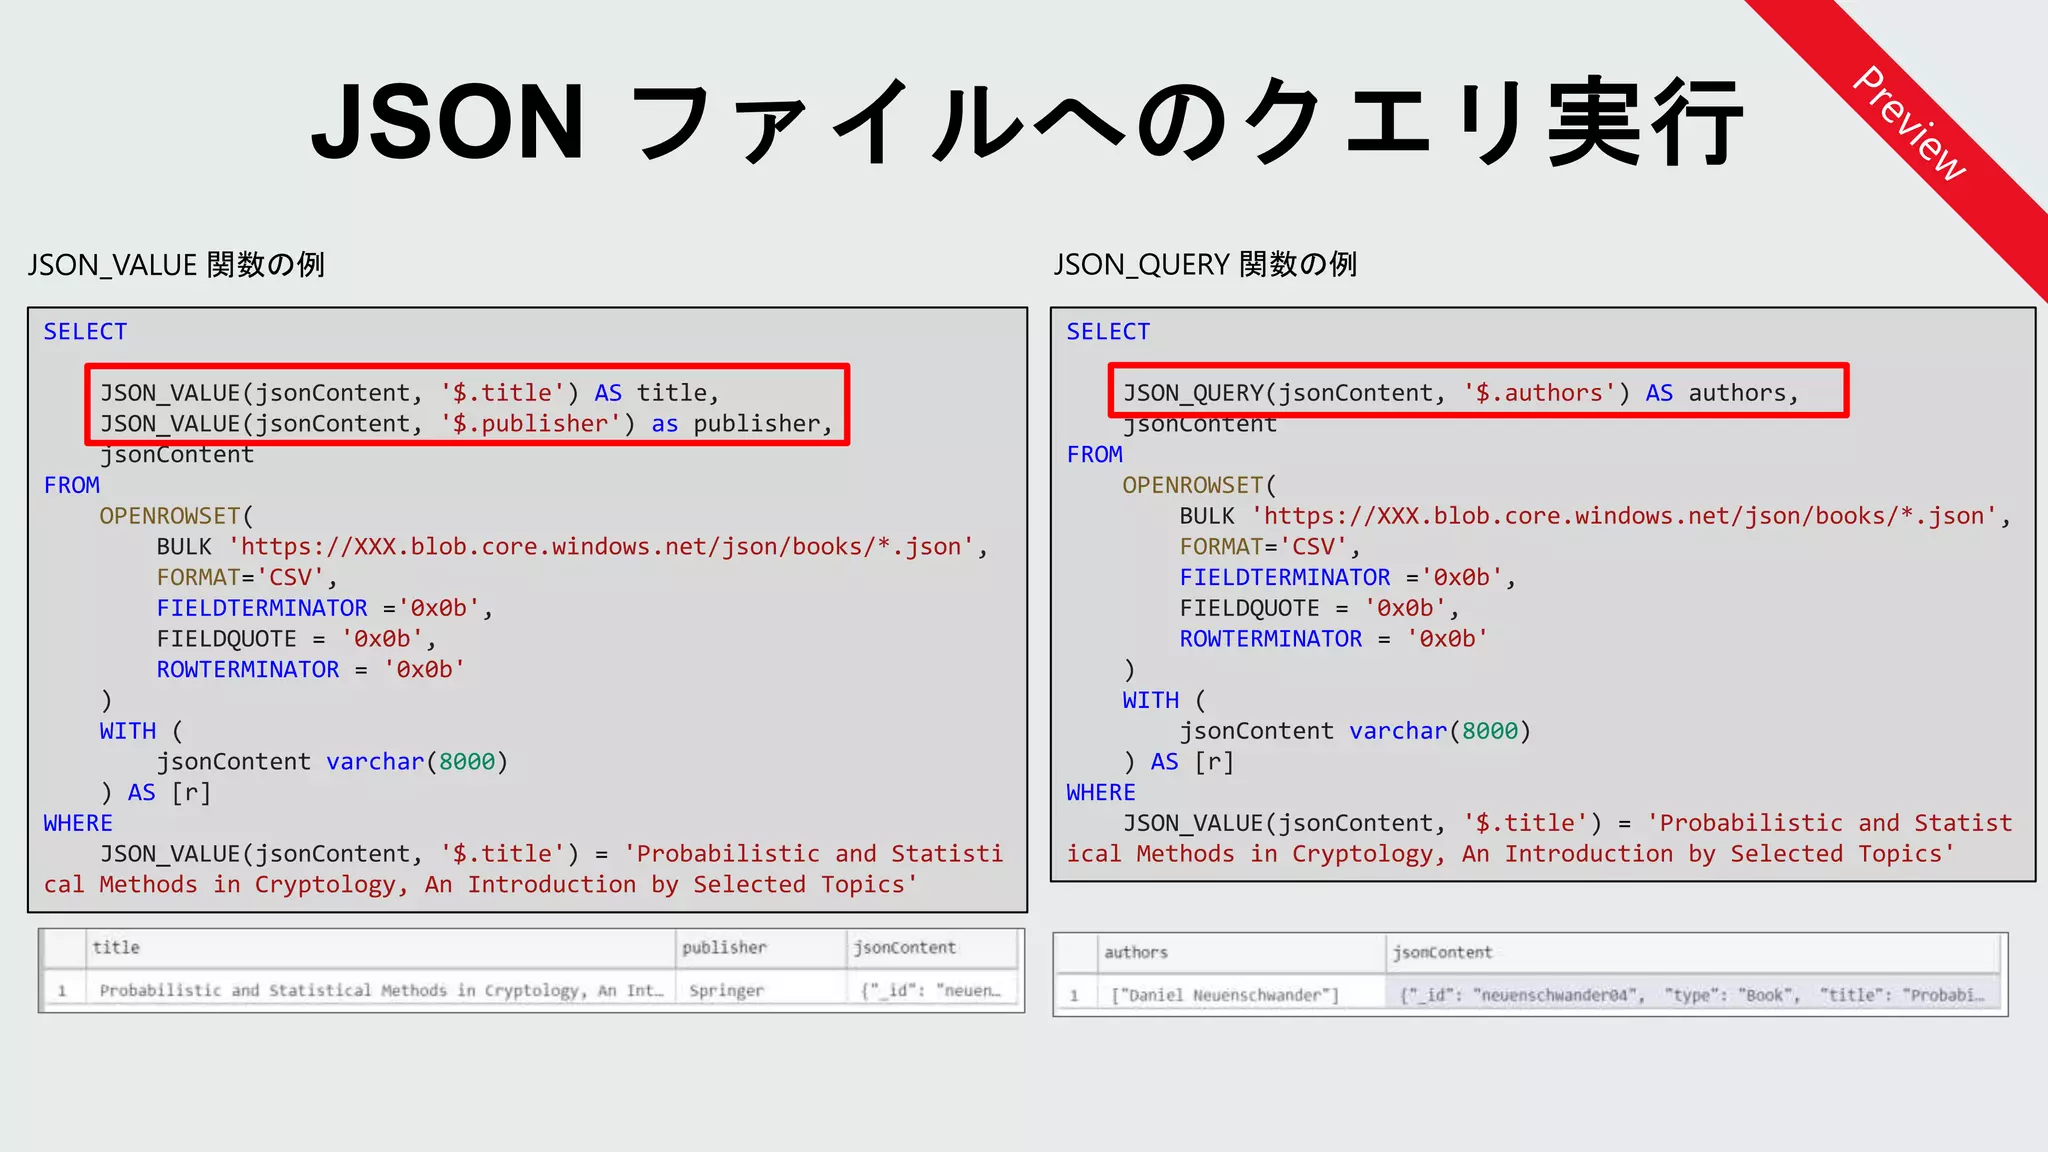Click the JSON_QUERY '$.authors' AS authors line
The image size is (2048, 1152).
1460,393
